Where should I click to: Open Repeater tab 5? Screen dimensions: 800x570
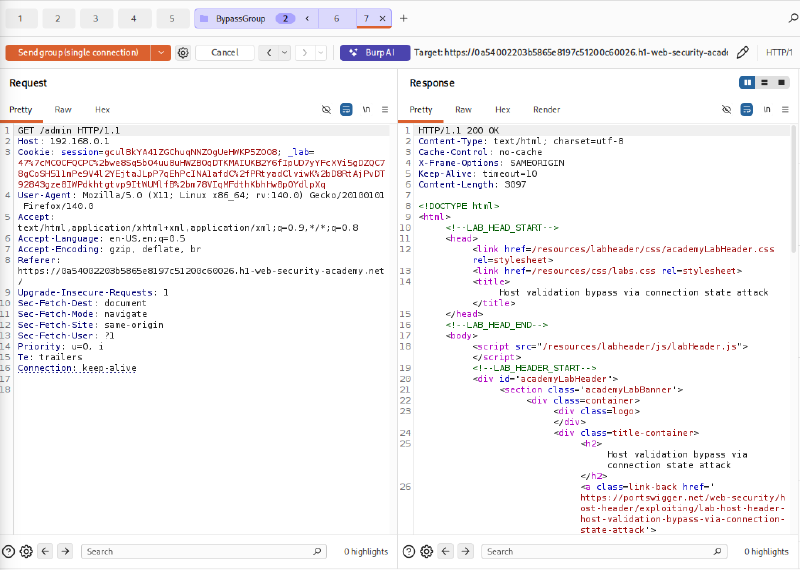tap(172, 18)
